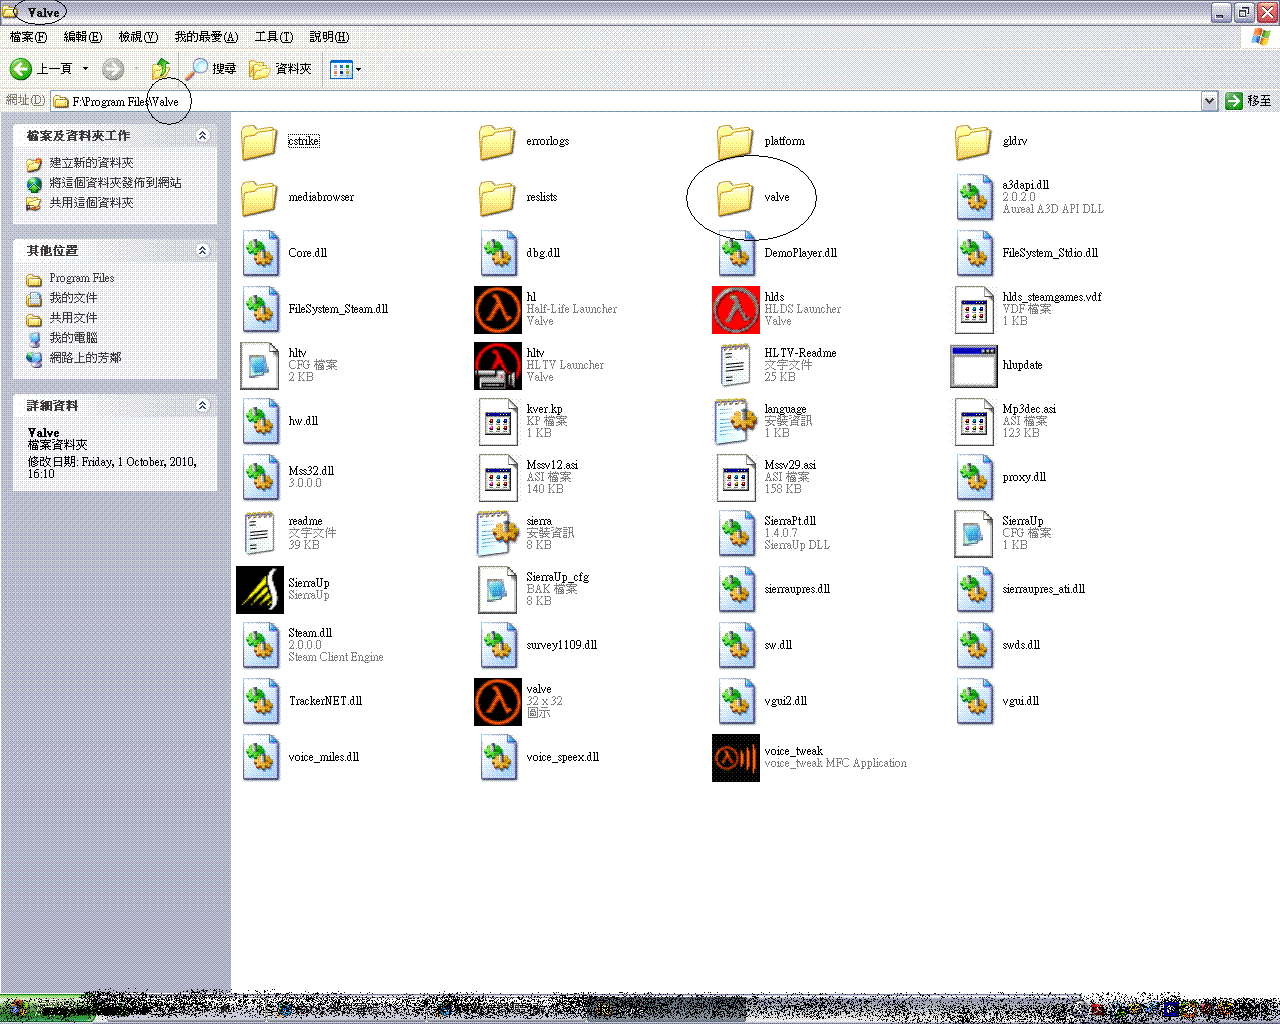The image size is (1280, 1024).
Task: Select the hlupdate application icon
Action: pos(974,366)
